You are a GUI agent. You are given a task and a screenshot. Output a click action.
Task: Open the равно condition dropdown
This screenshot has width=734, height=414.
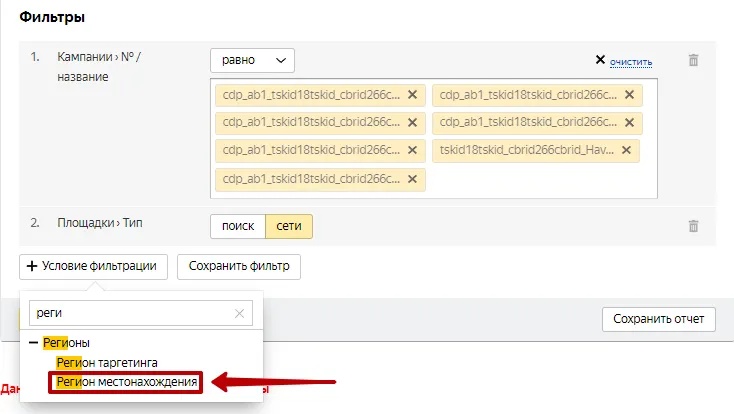252,60
